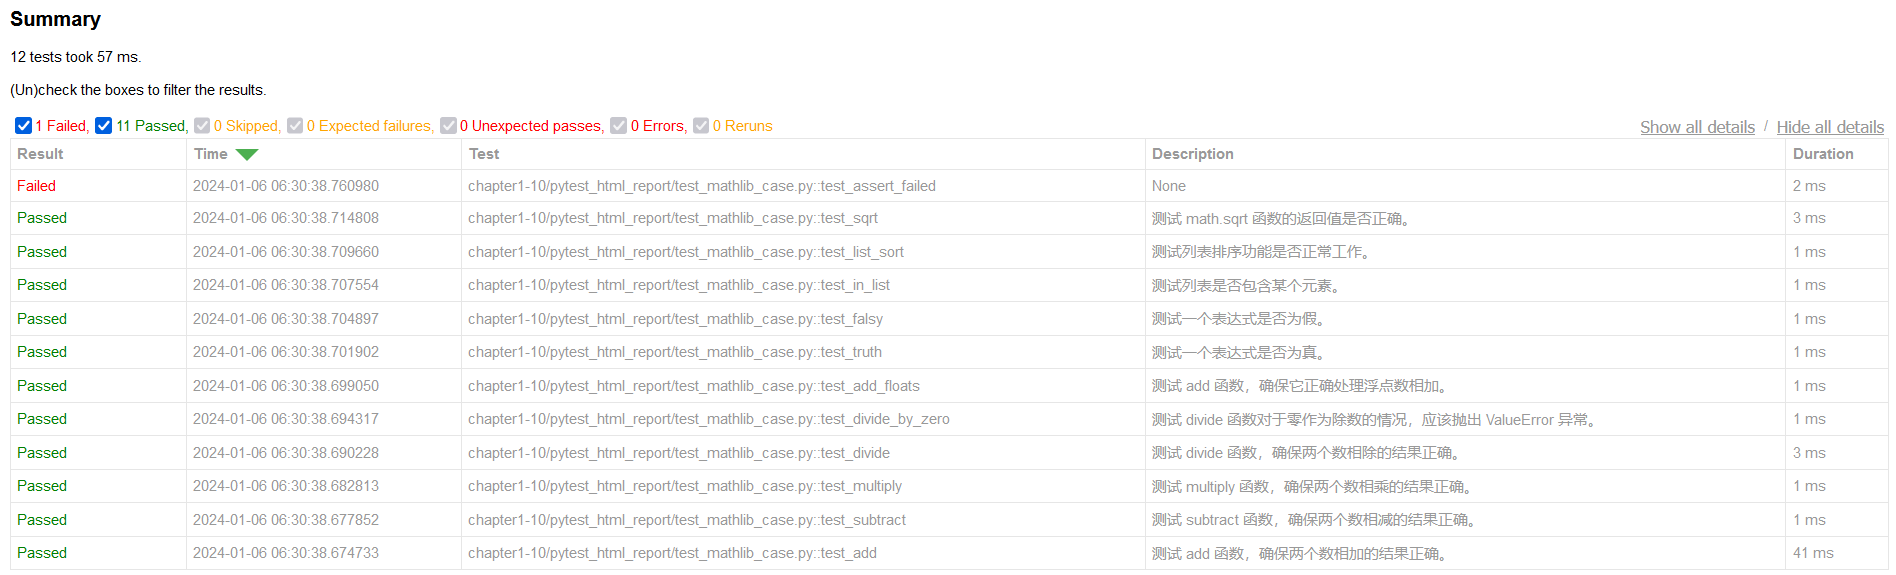Click the test_multiply test row

684,486
